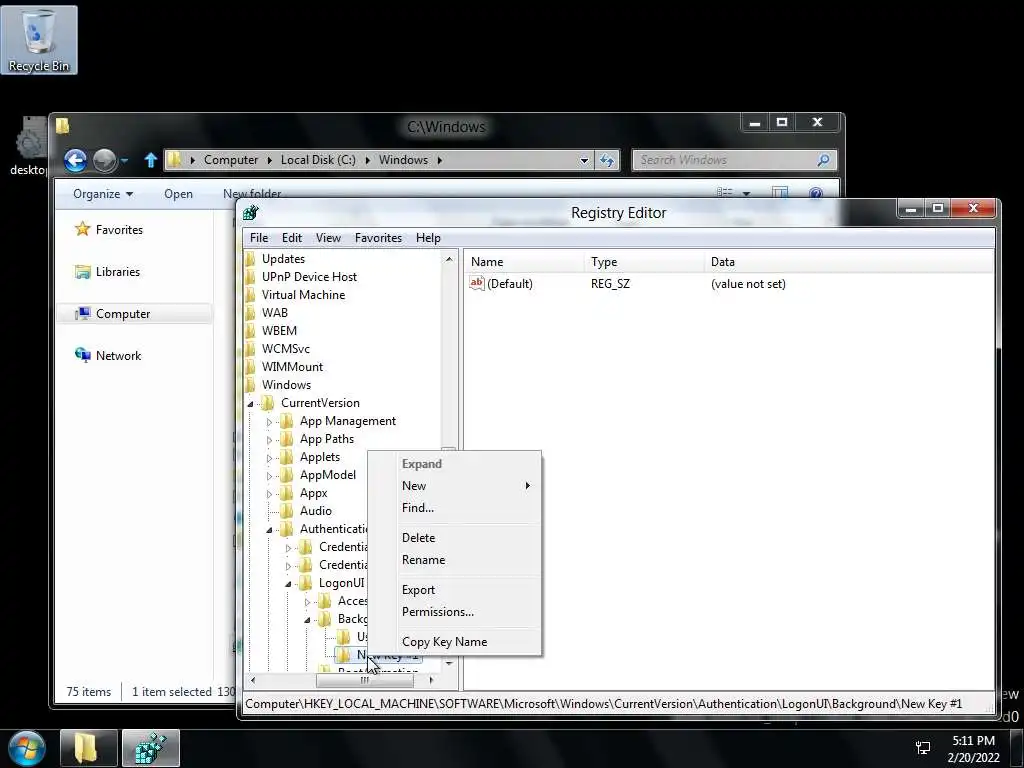Click the folder icon of CurrentVersion key
This screenshot has height=768, width=1024.
(x=268, y=403)
